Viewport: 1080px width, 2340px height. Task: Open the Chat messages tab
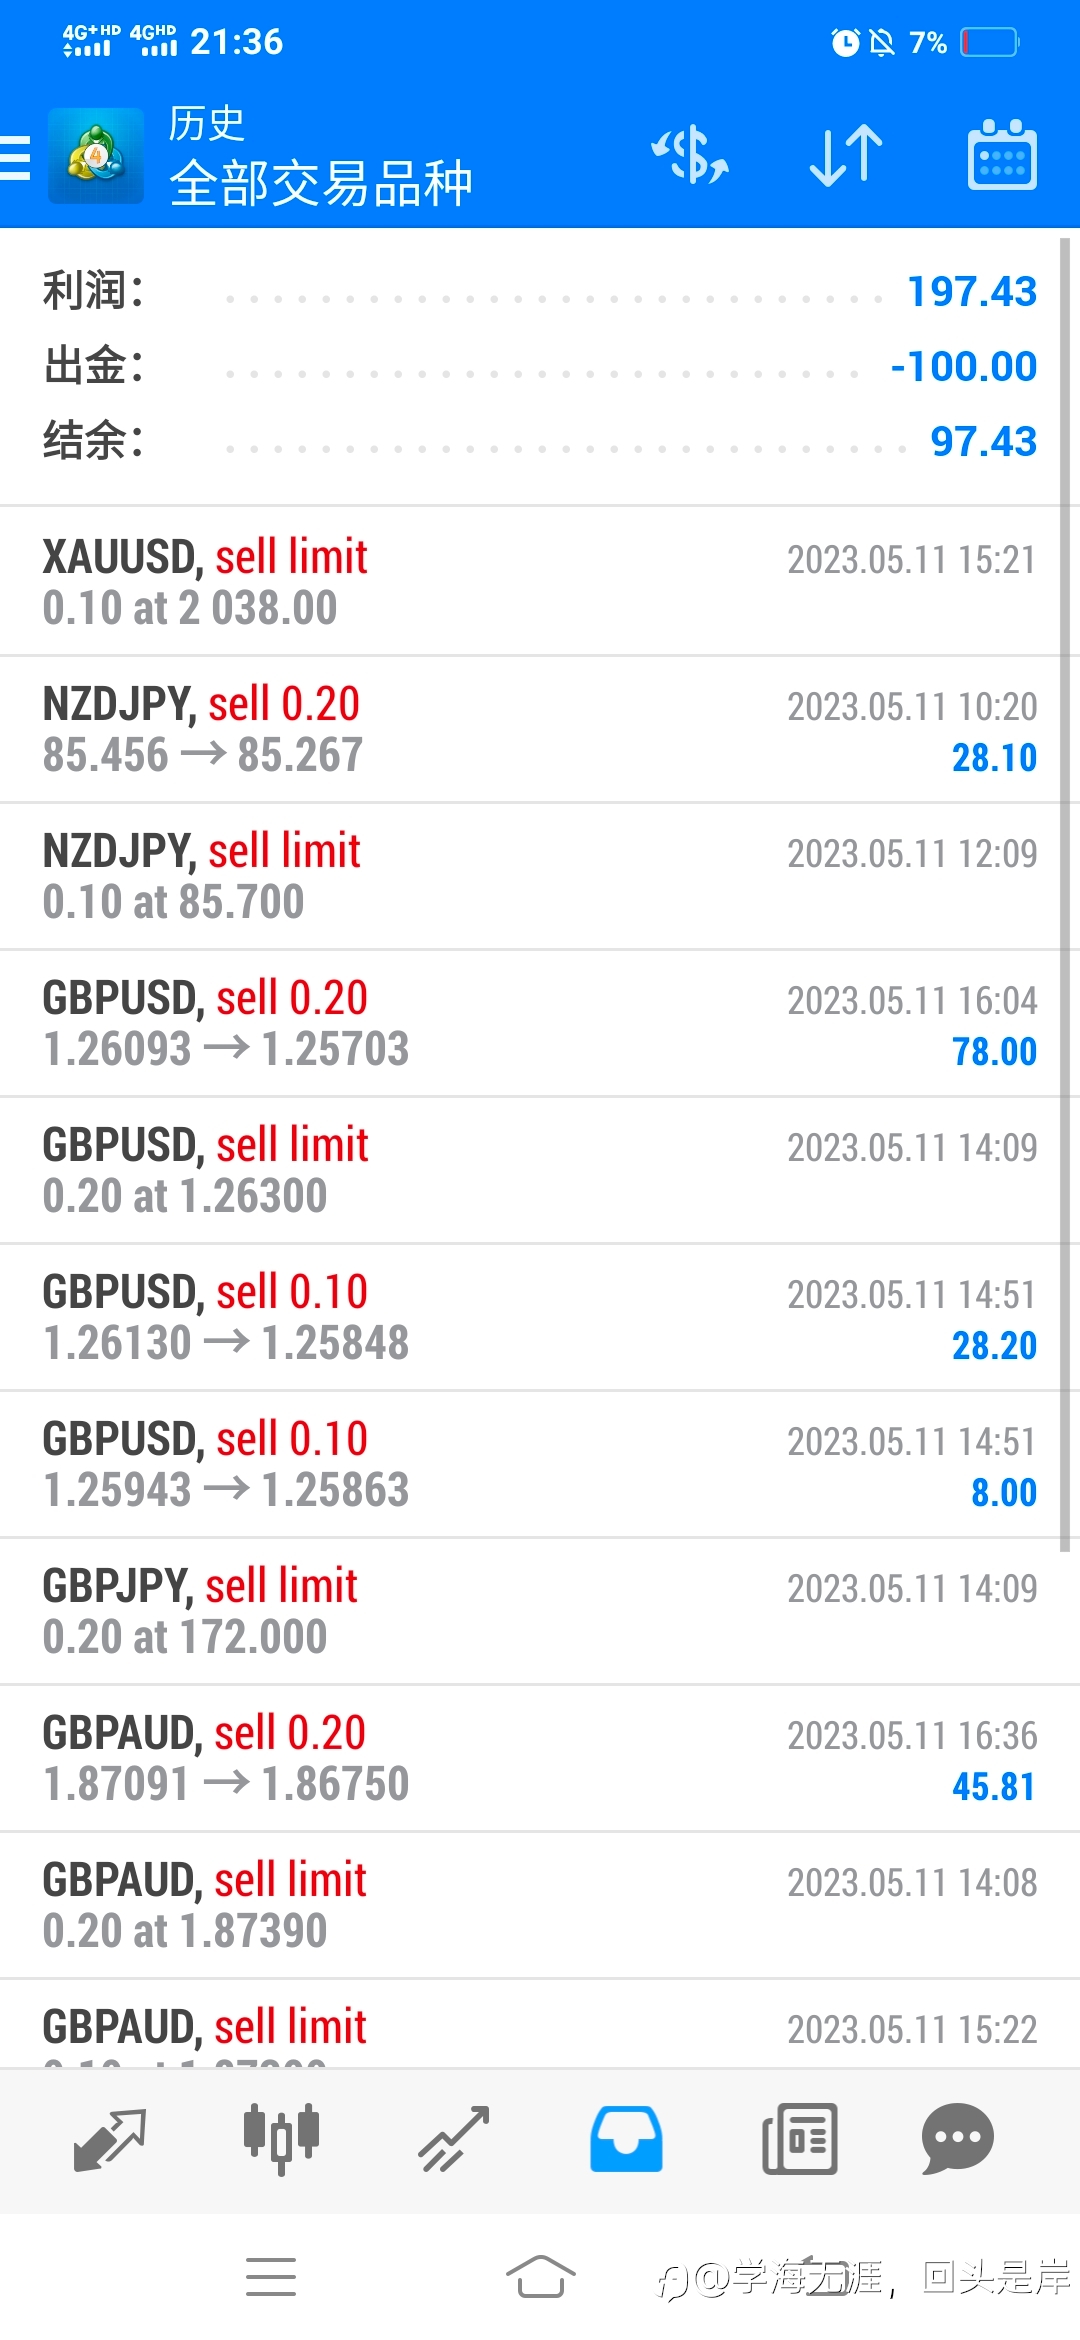(958, 2139)
